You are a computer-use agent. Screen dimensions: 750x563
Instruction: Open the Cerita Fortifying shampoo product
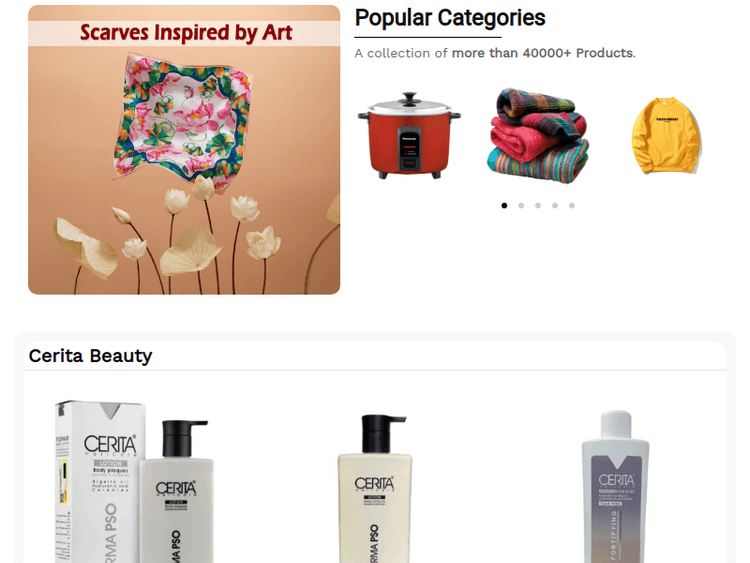pos(616,486)
